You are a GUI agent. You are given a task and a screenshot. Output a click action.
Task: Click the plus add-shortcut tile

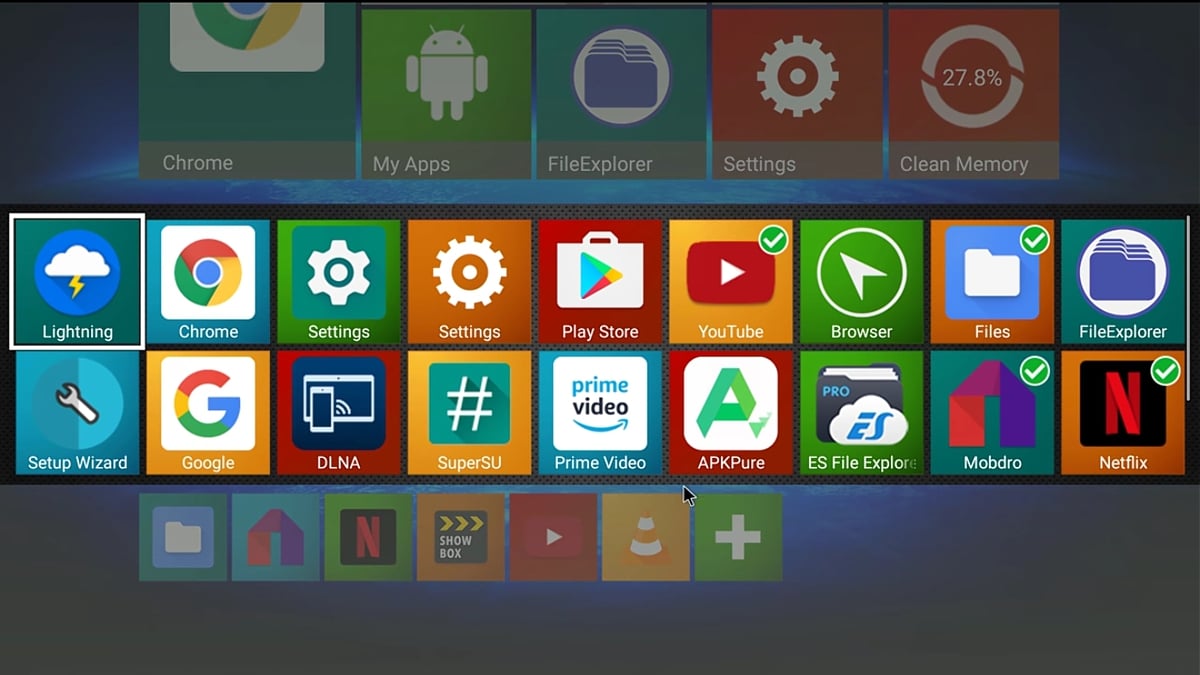pos(738,537)
